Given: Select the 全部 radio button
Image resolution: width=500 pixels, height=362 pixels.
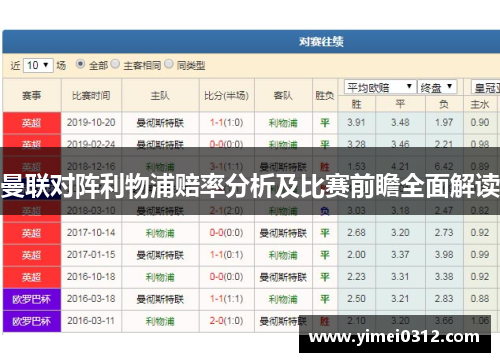Looking at the screenshot, I should pos(80,63).
